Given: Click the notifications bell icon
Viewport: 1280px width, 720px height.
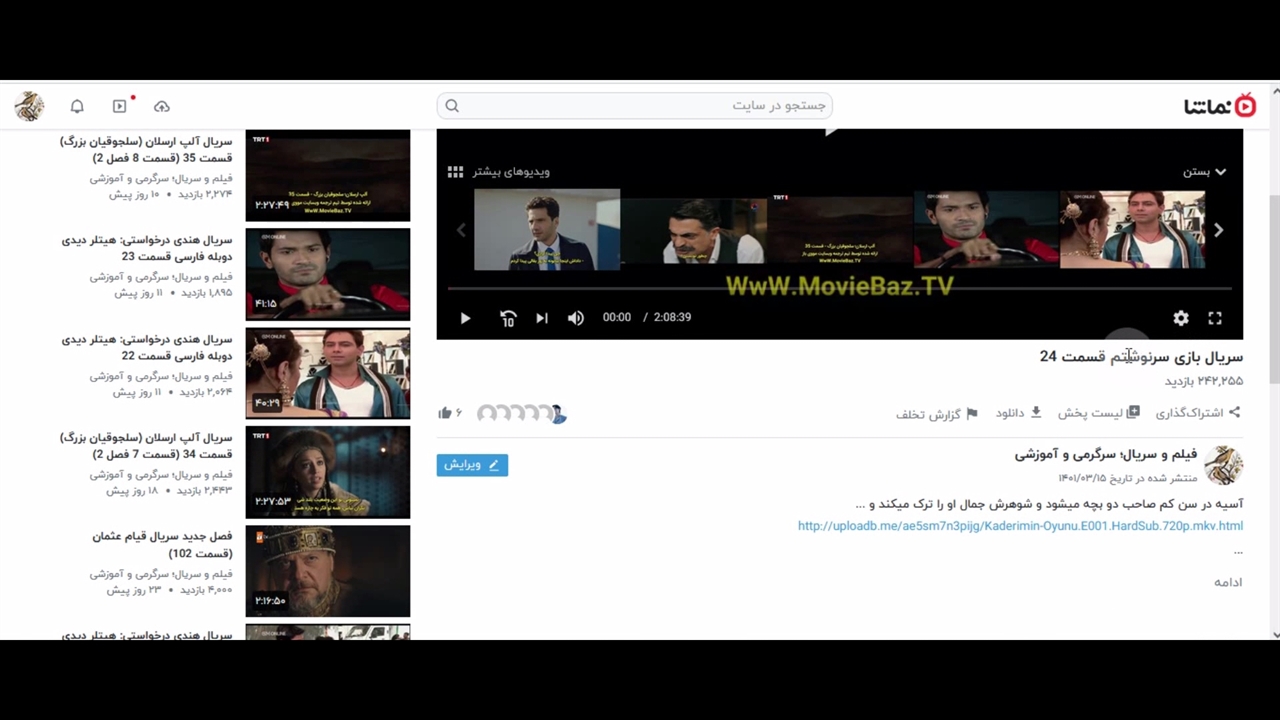Looking at the screenshot, I should tap(77, 106).
